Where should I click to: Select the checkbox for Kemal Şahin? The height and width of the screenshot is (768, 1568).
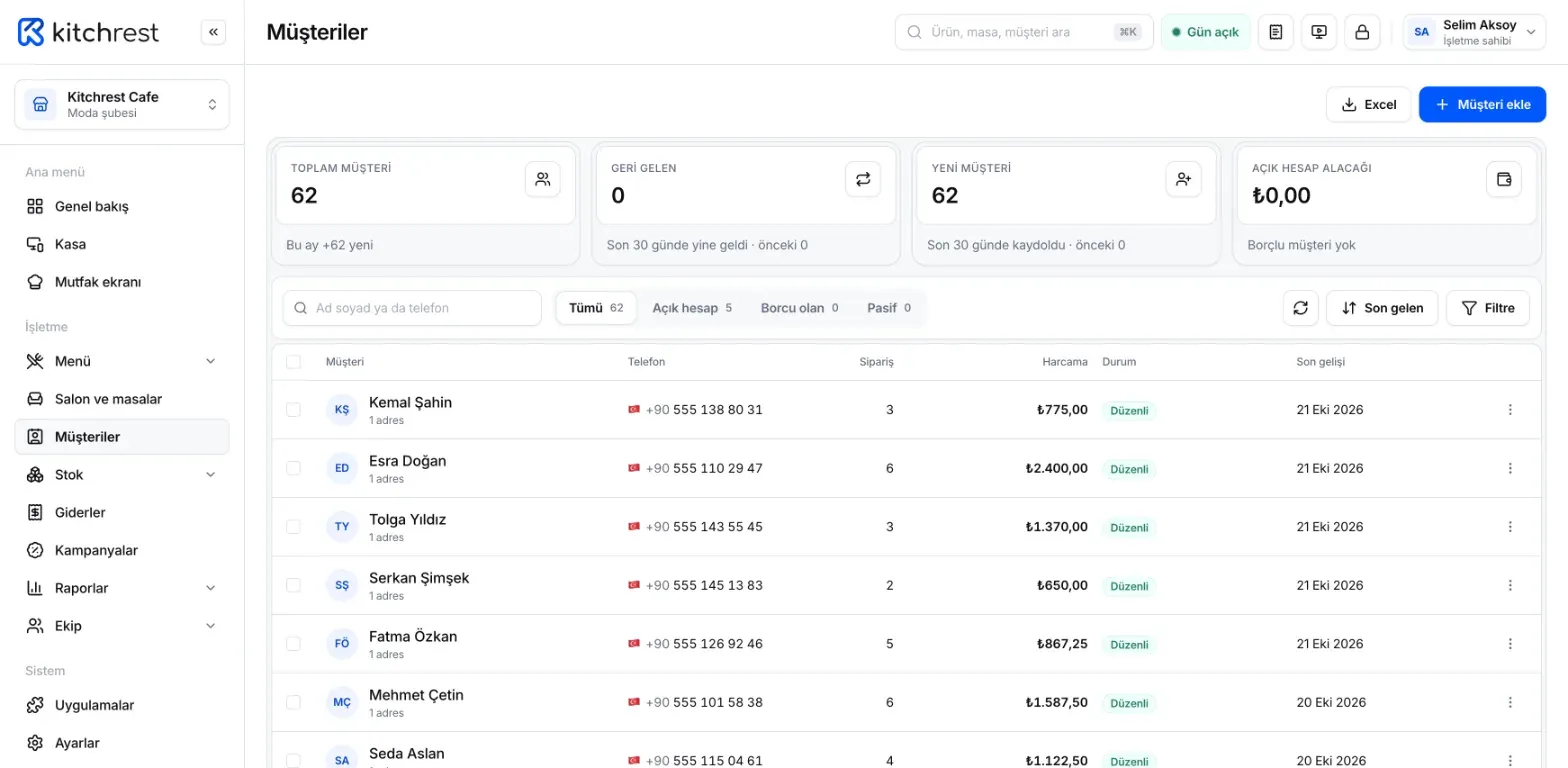(293, 410)
